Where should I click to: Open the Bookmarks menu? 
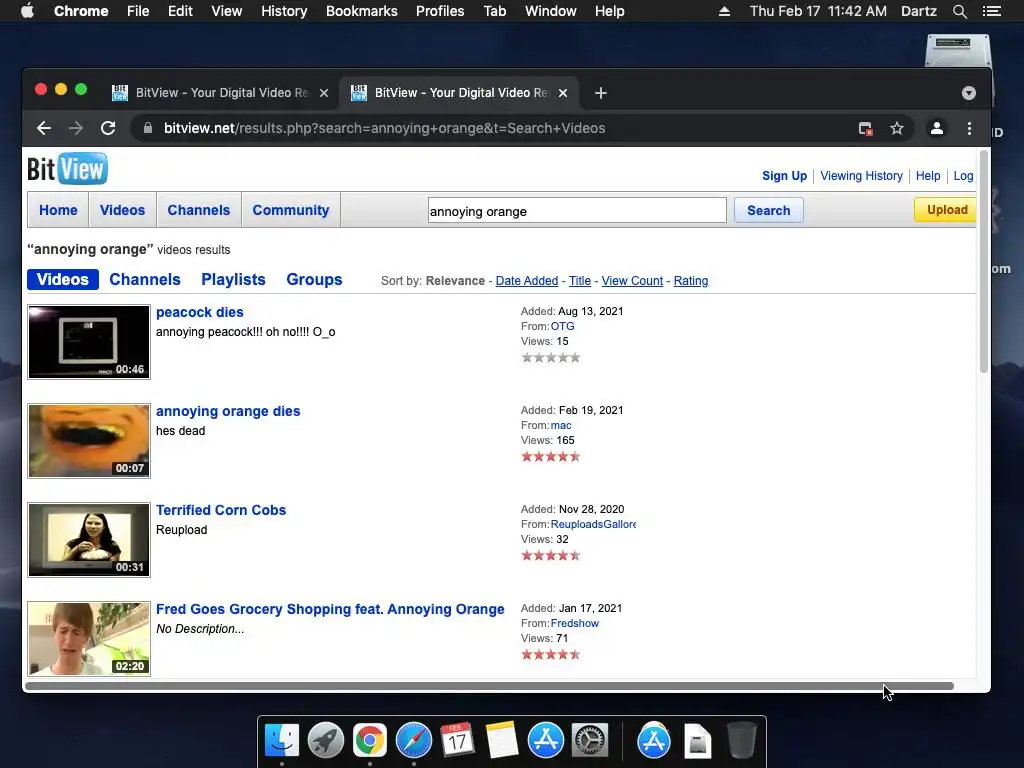[362, 11]
